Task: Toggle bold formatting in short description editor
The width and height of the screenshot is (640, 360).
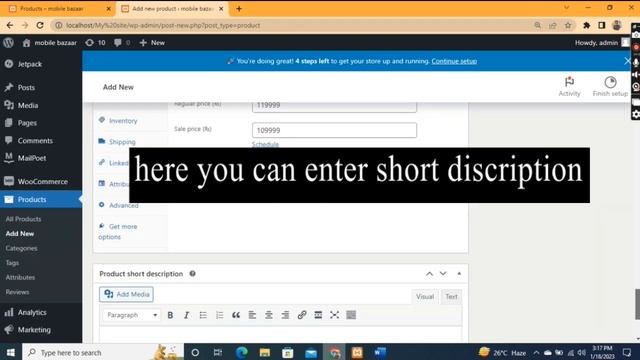Action: click(170, 315)
